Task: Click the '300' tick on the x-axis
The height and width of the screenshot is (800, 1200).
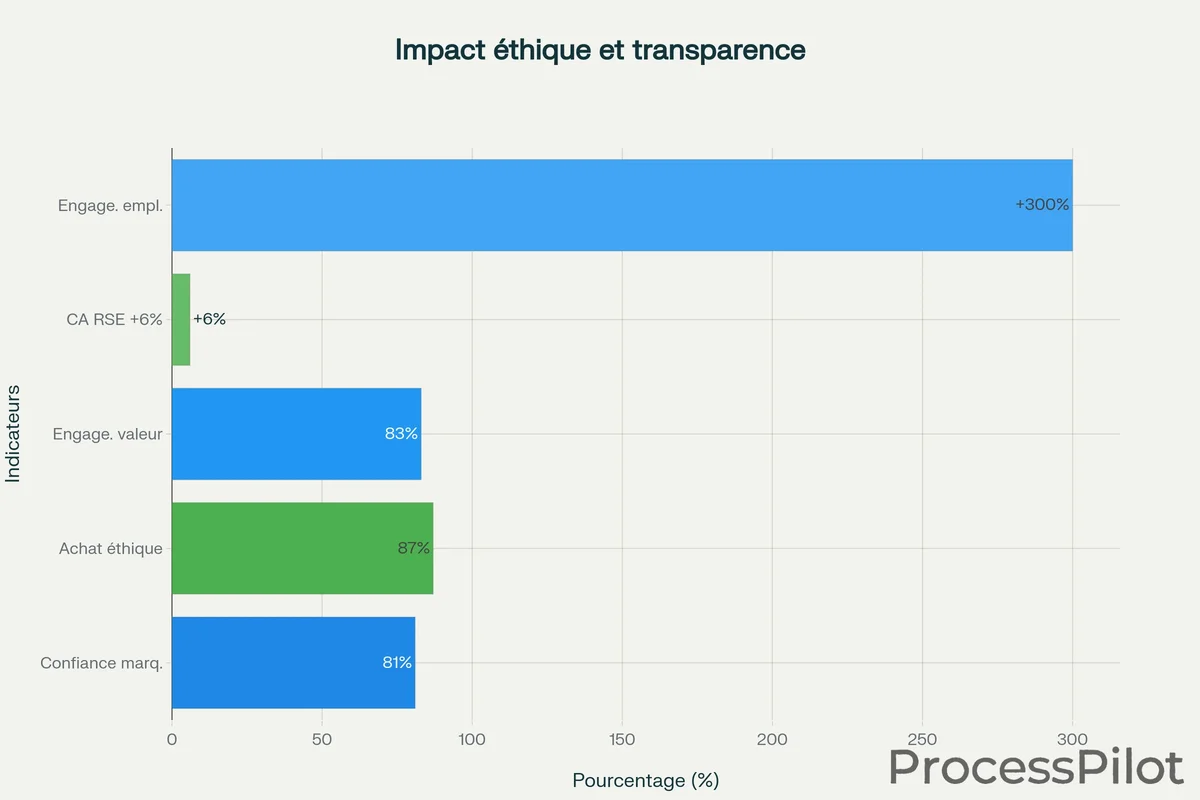Action: coord(1072,740)
